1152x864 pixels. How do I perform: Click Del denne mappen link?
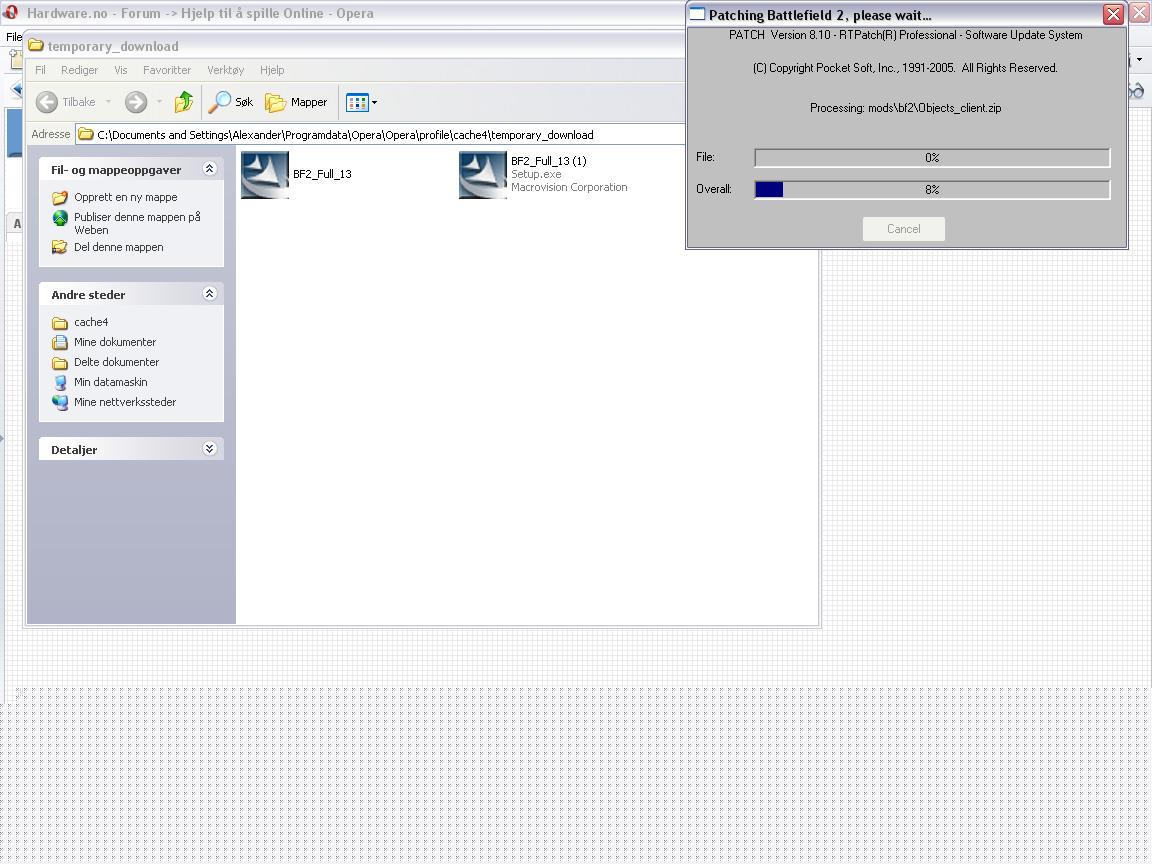(x=118, y=247)
